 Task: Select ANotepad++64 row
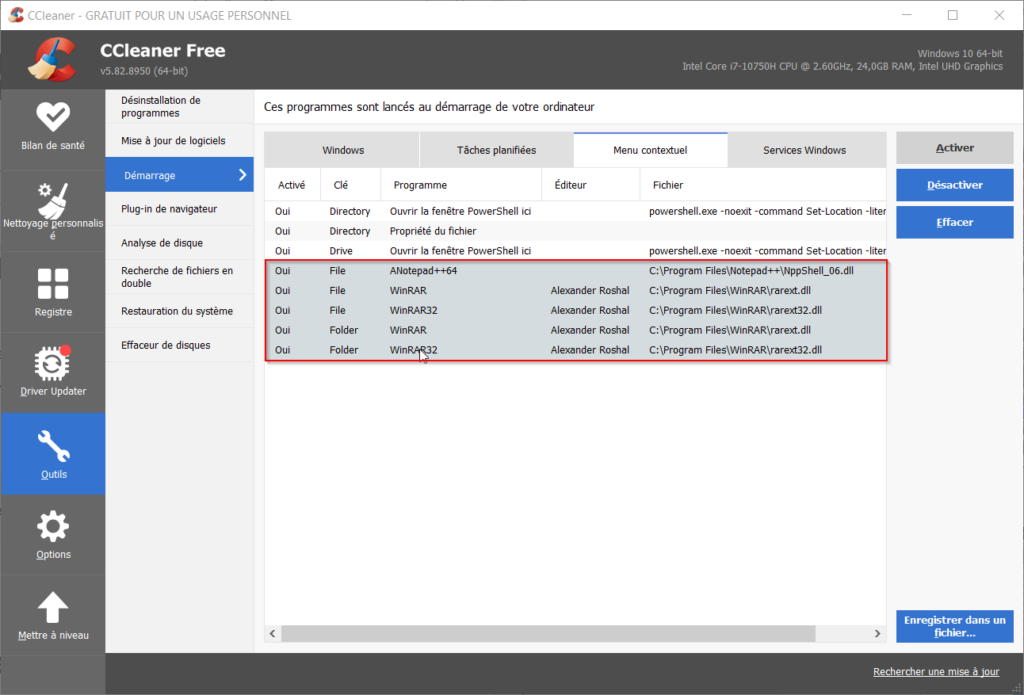click(575, 270)
